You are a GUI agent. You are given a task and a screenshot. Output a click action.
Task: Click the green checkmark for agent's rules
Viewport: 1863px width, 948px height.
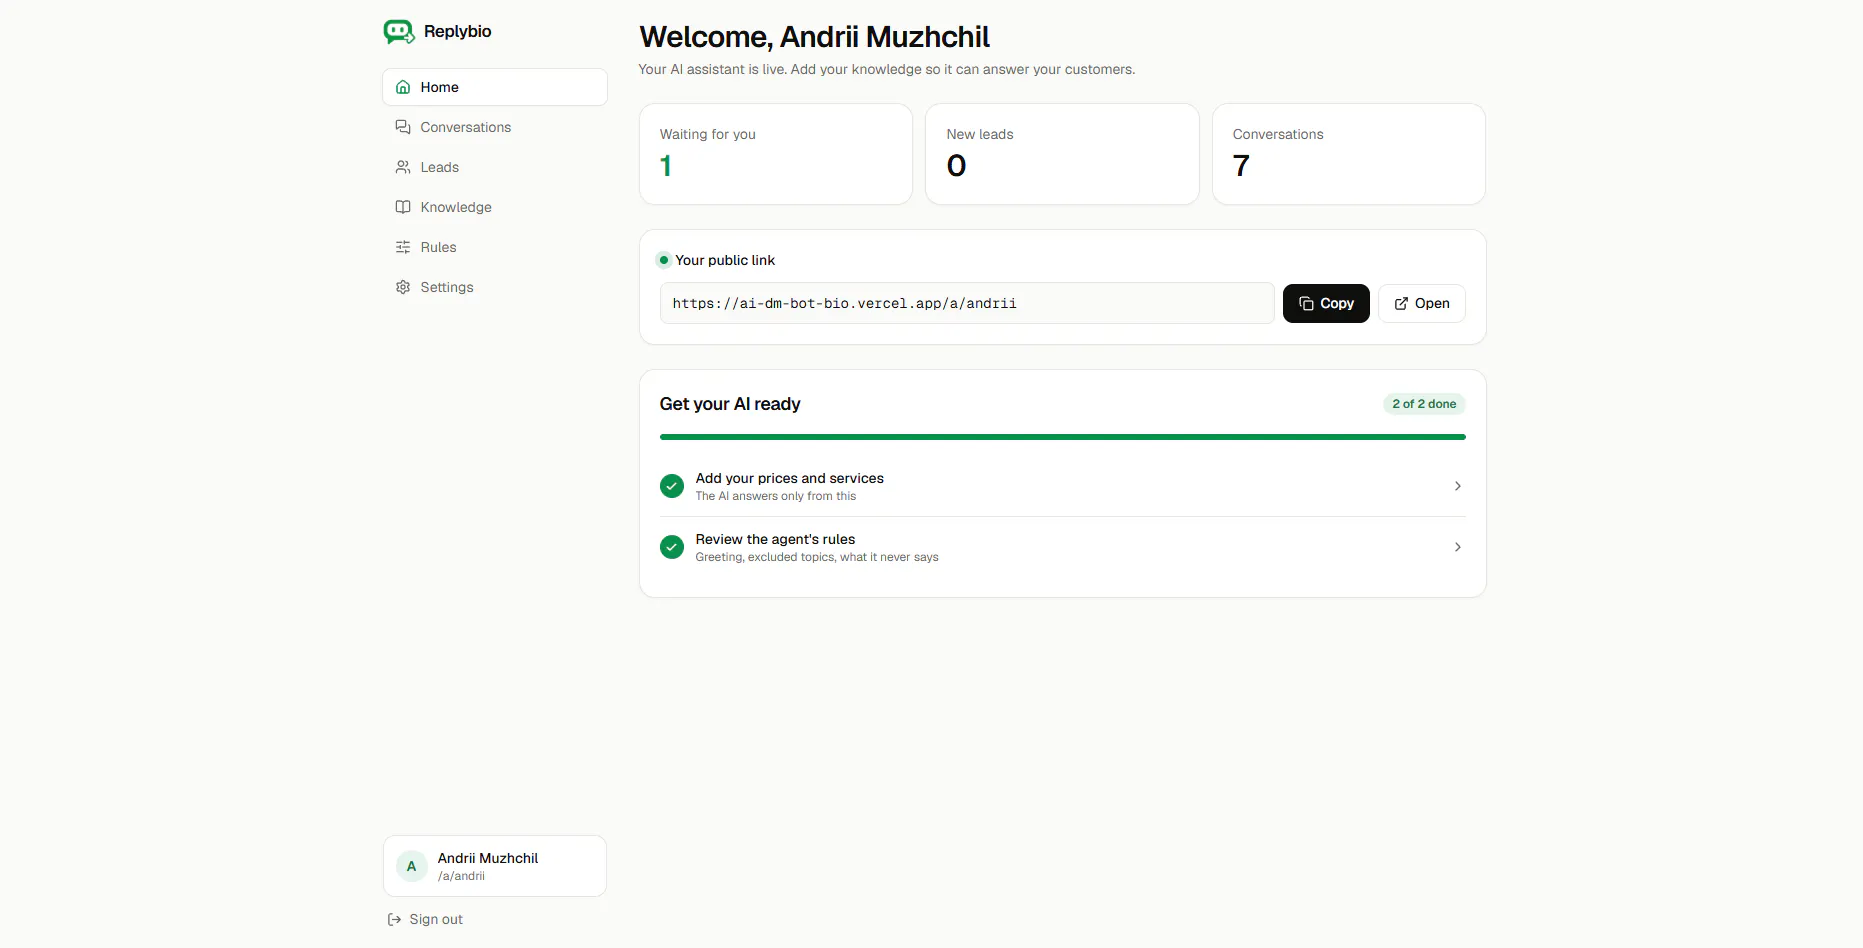(x=672, y=547)
